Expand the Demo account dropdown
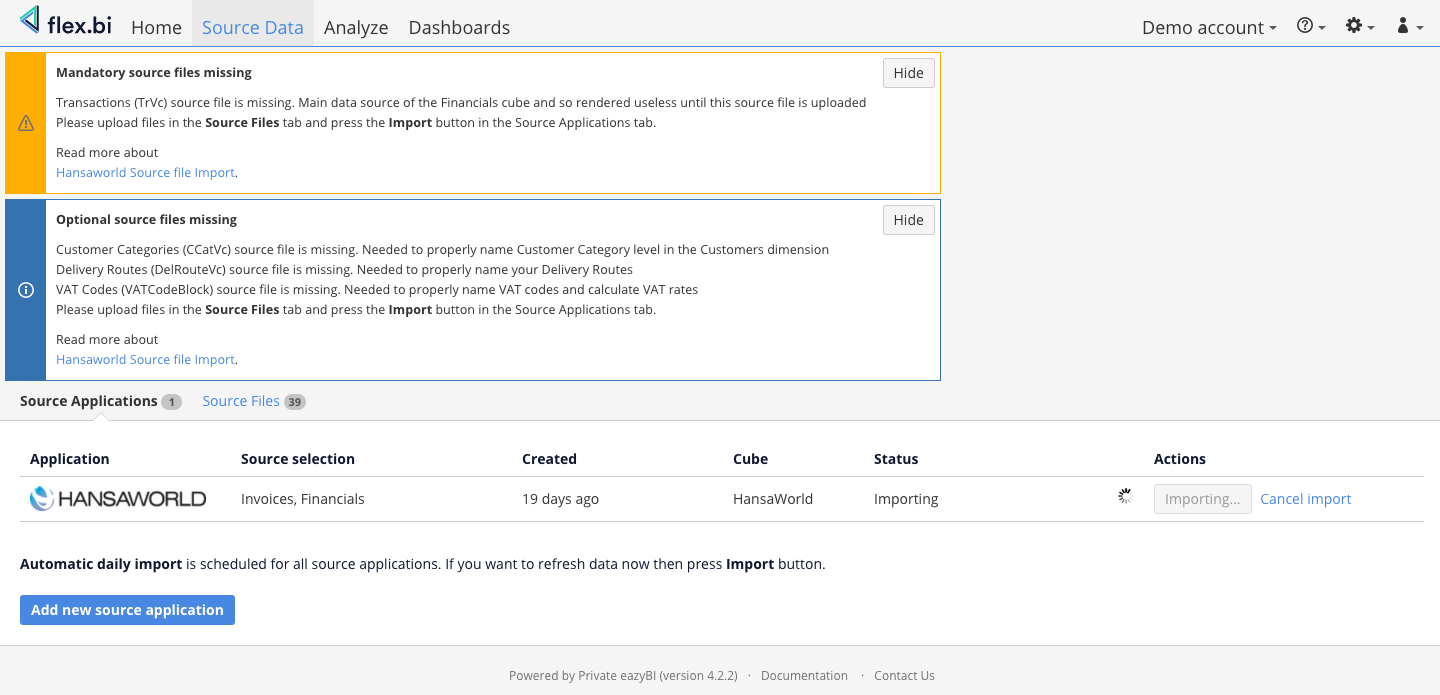Viewport: 1440px width, 695px height. [1209, 28]
